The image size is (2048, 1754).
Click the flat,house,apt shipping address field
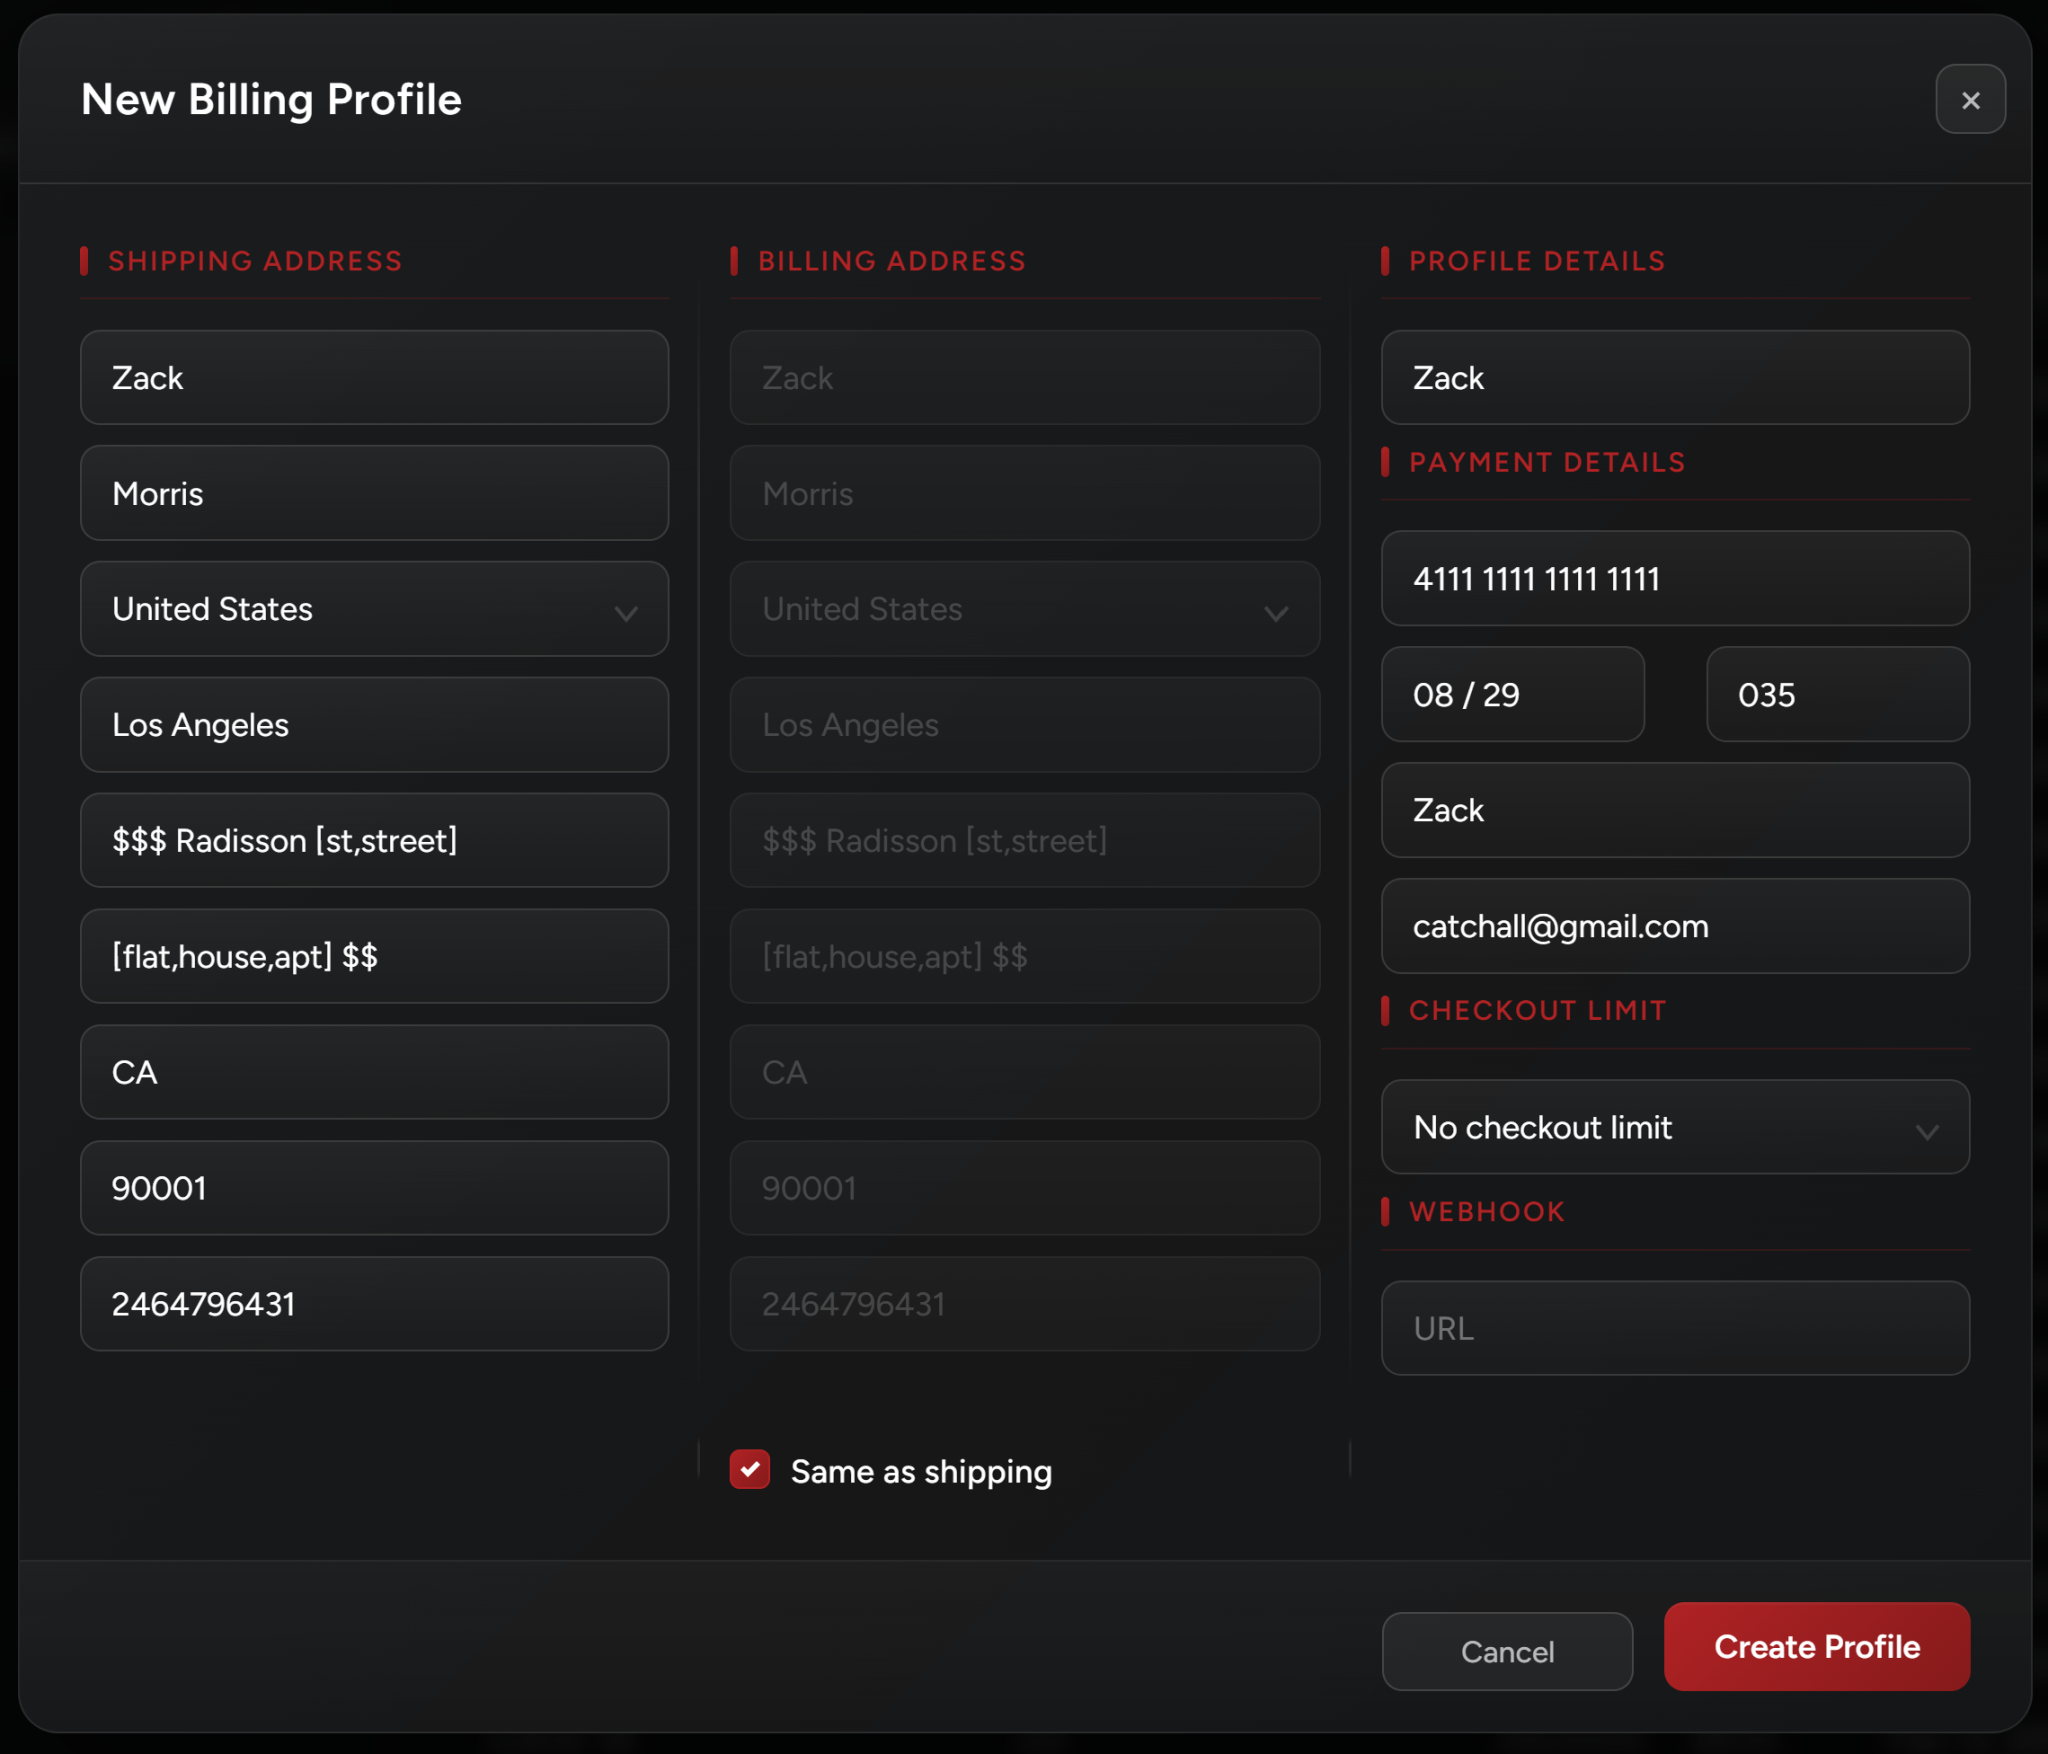pyautogui.click(x=374, y=957)
